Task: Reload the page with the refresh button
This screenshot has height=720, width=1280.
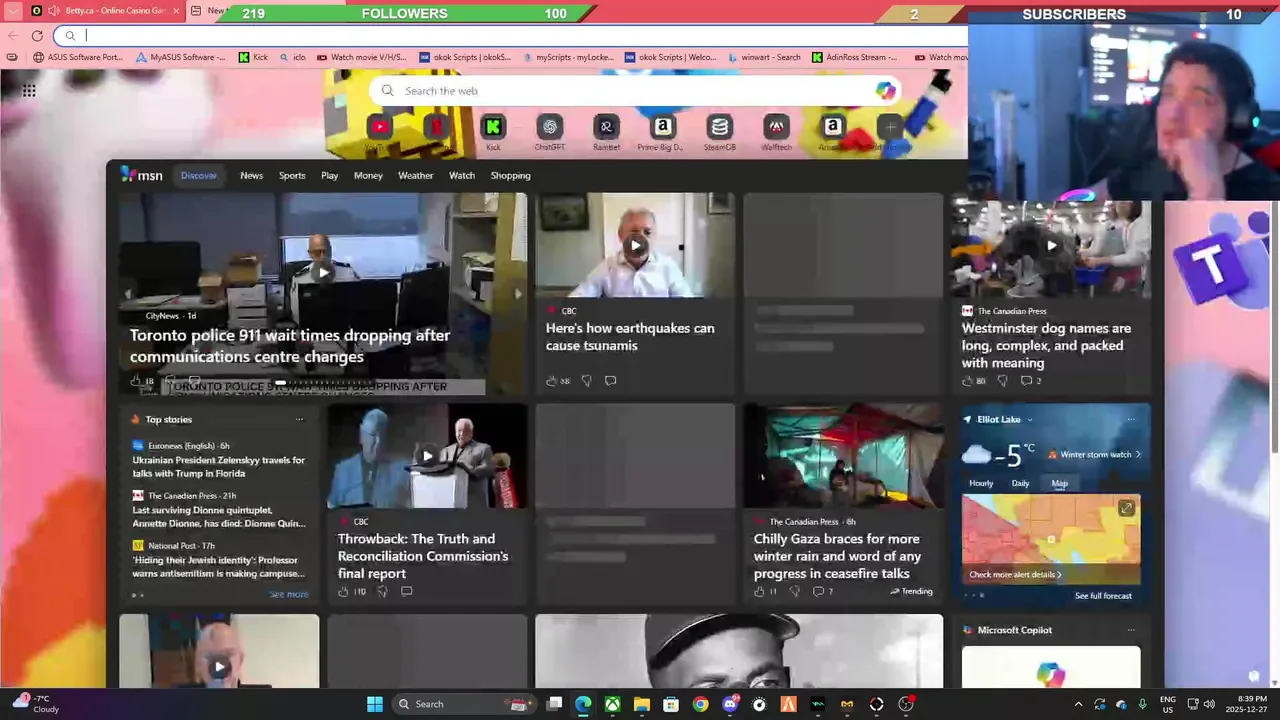Action: (x=37, y=36)
